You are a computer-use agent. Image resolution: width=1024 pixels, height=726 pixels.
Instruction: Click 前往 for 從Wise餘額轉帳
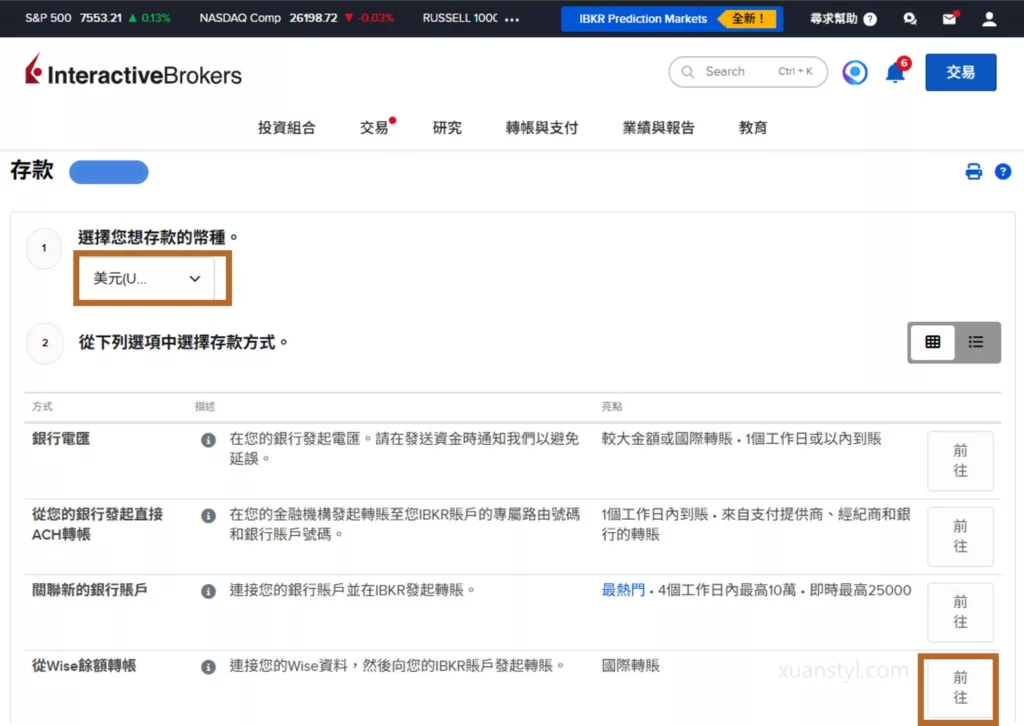click(960, 687)
